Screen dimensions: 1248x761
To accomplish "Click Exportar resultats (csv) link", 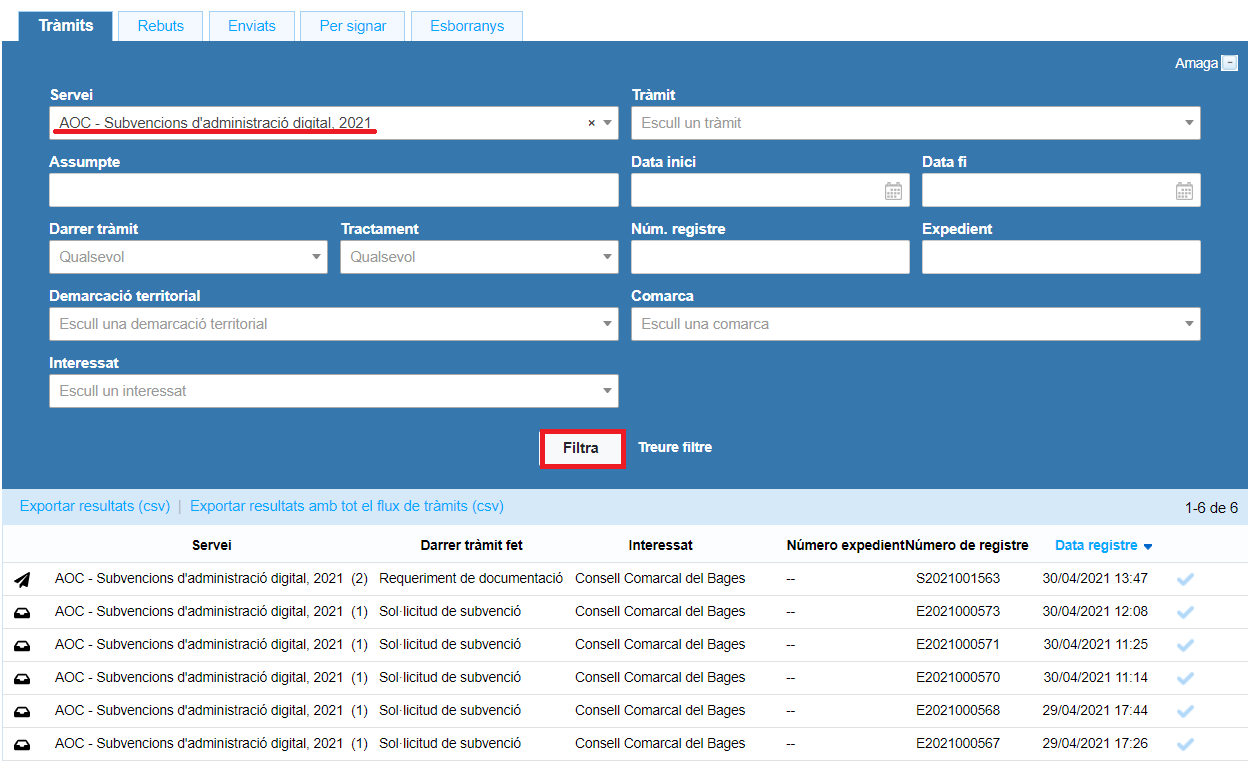I will (95, 506).
